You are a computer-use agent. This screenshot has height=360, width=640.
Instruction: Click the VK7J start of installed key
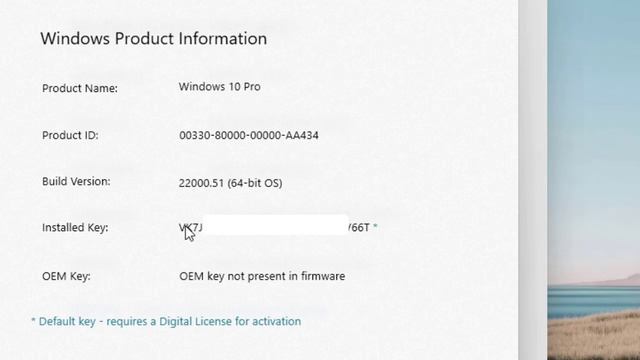tap(191, 227)
